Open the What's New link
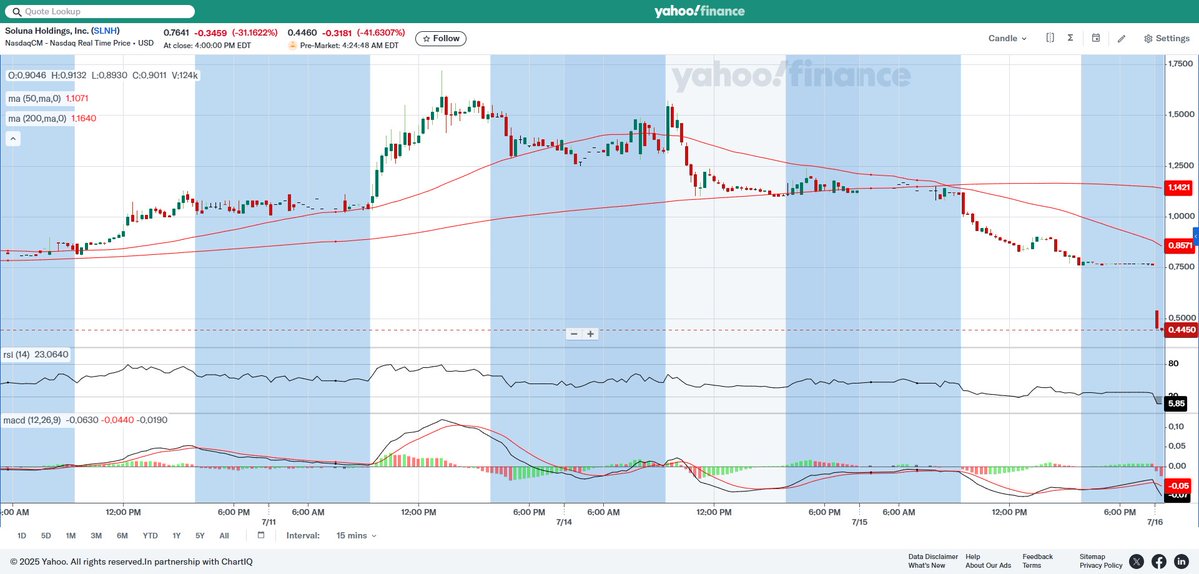 click(926, 566)
